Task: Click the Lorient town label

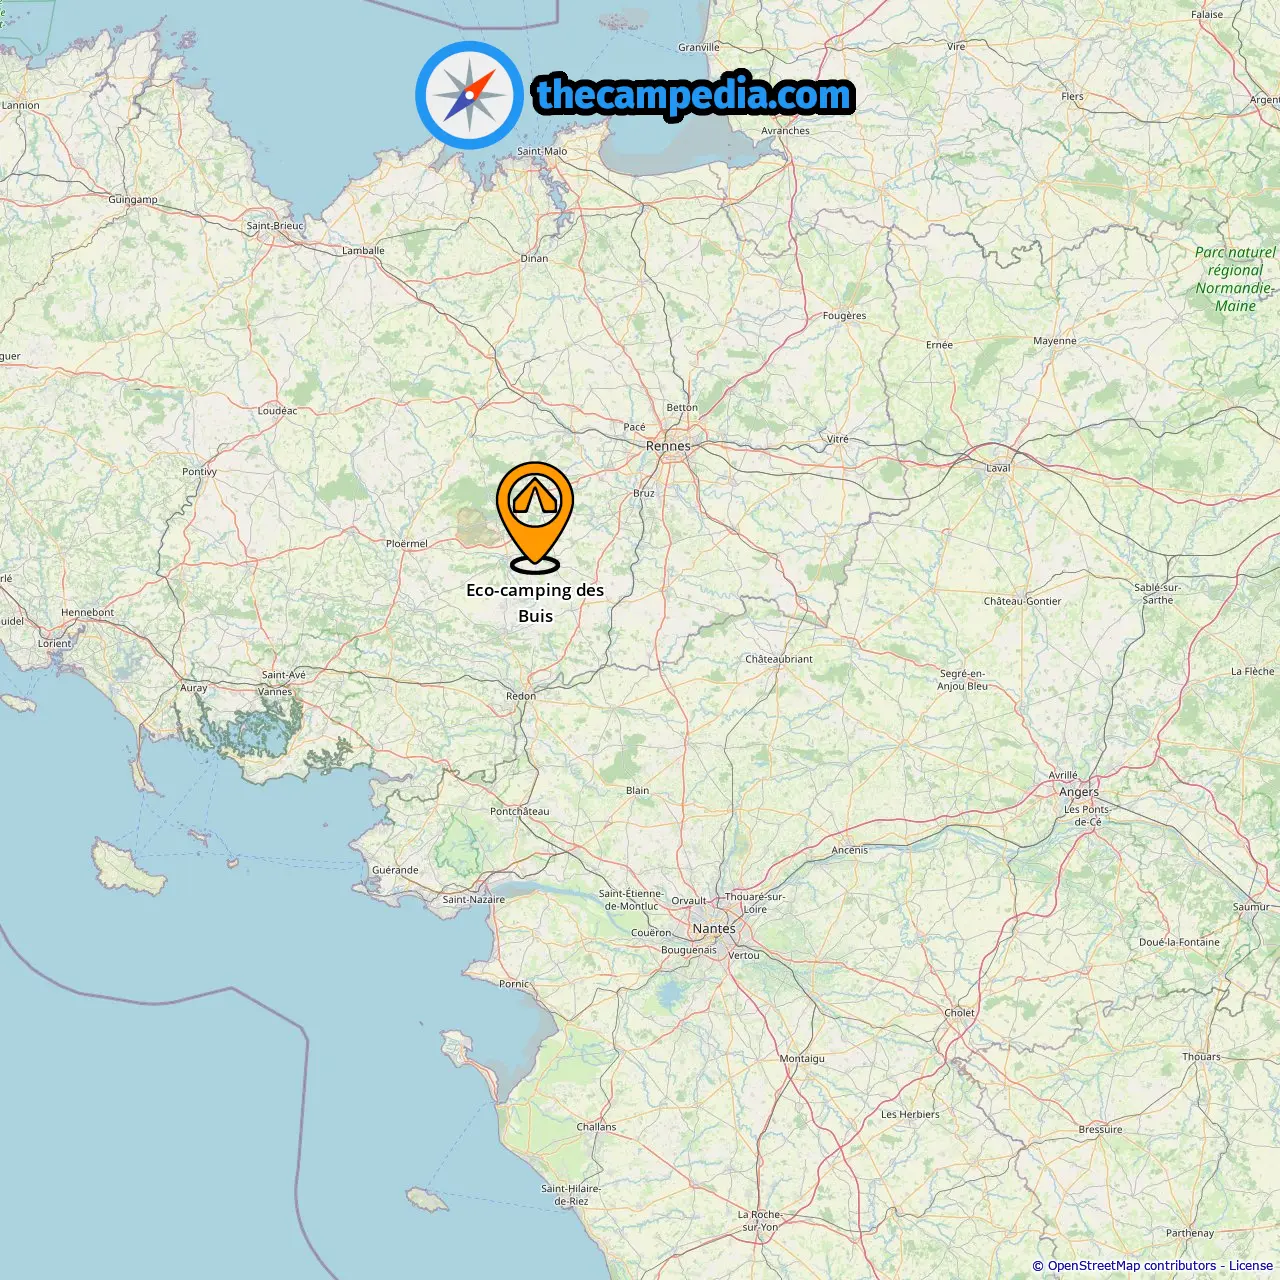Action: coord(55,644)
